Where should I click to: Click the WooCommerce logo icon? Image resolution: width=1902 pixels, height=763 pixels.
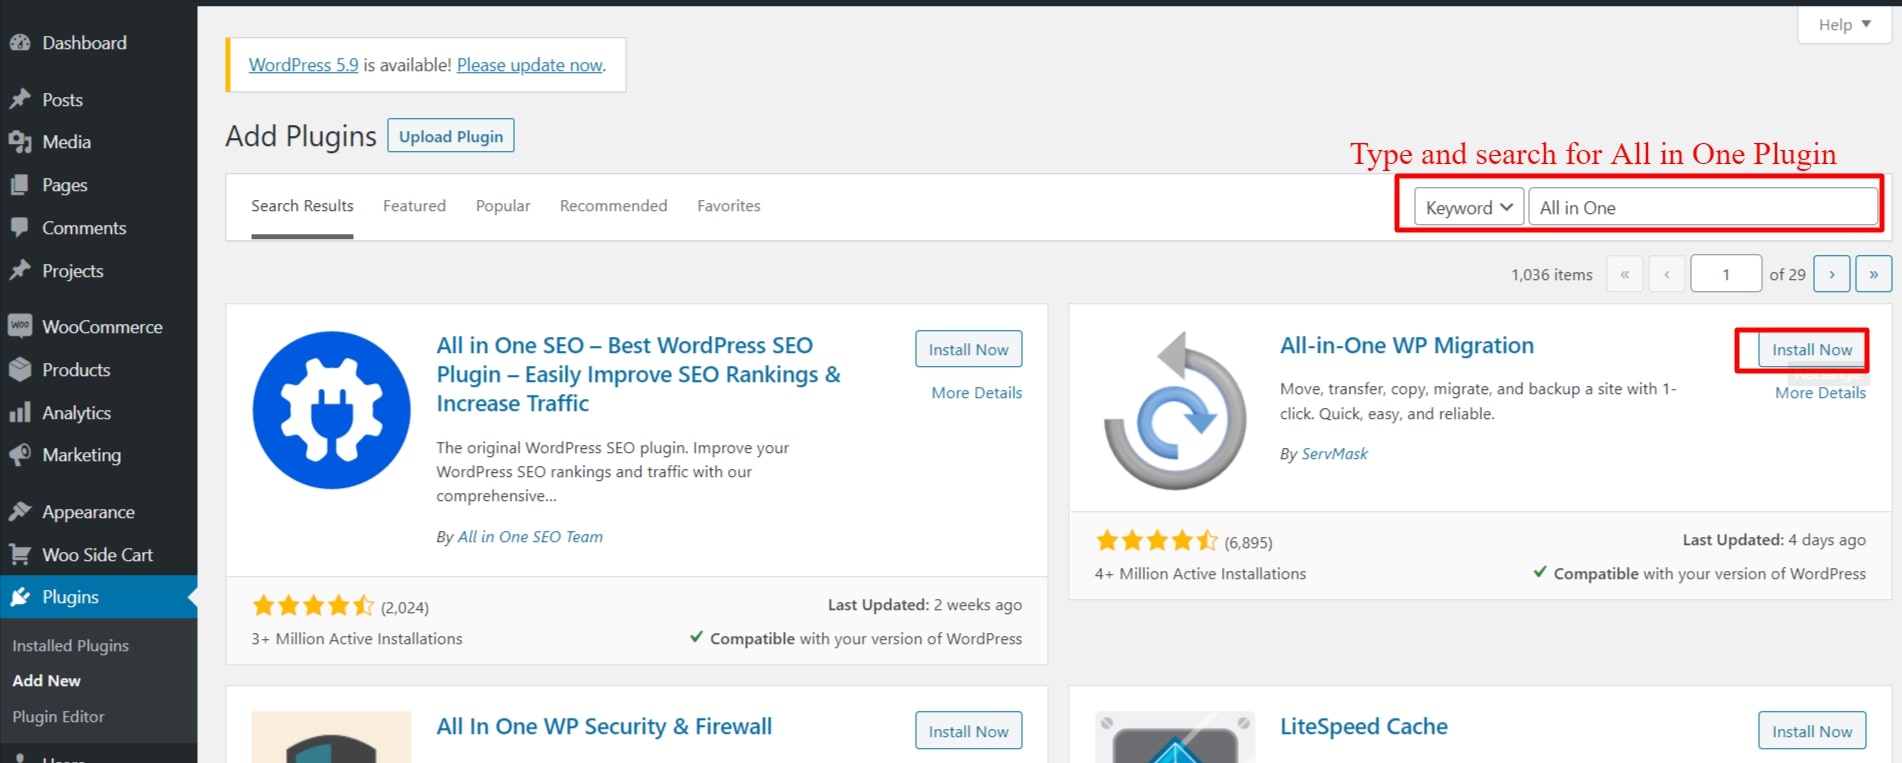20,326
